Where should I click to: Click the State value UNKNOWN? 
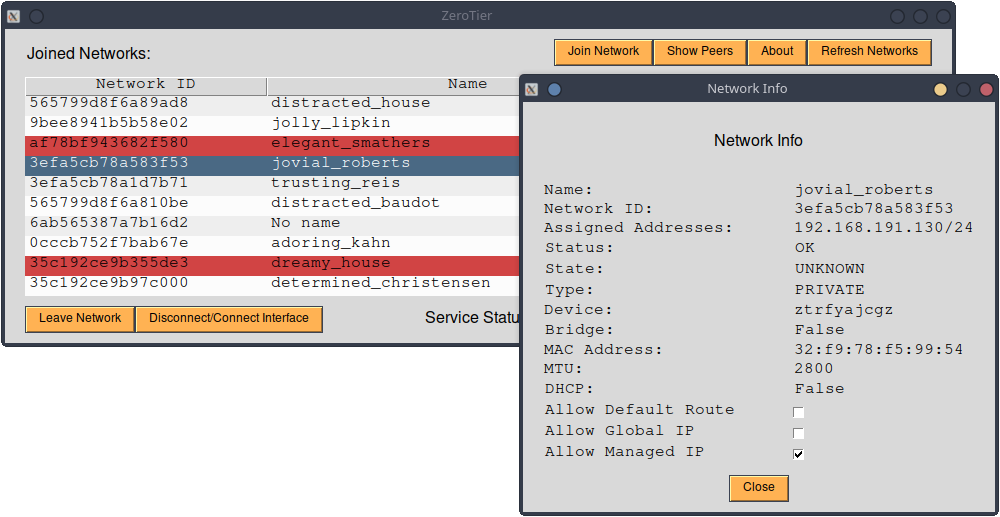[x=830, y=269]
